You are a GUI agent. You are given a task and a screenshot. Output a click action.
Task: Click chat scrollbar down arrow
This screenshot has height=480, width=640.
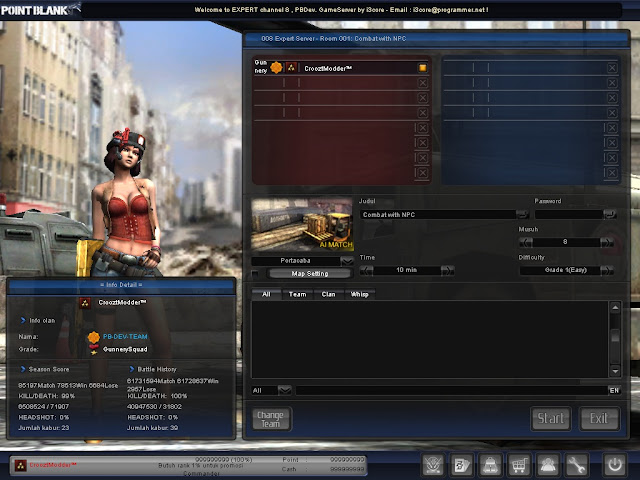615,371
